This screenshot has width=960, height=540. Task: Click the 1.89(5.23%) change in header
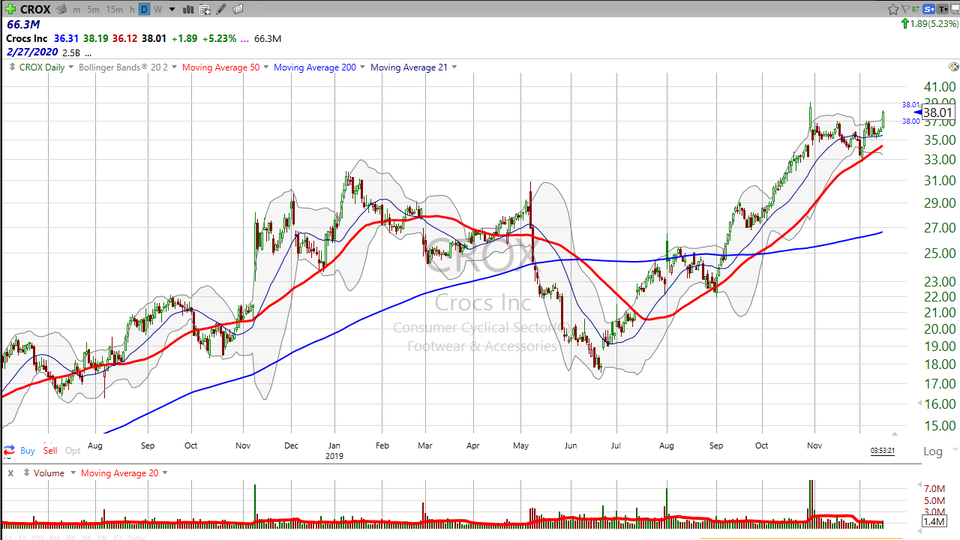click(x=934, y=24)
